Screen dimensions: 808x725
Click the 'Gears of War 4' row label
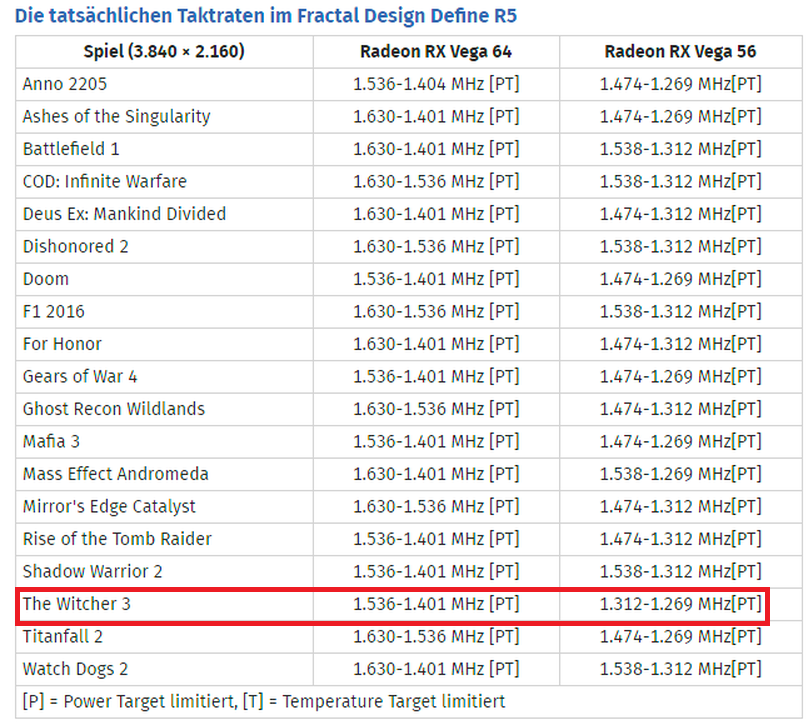[80, 376]
